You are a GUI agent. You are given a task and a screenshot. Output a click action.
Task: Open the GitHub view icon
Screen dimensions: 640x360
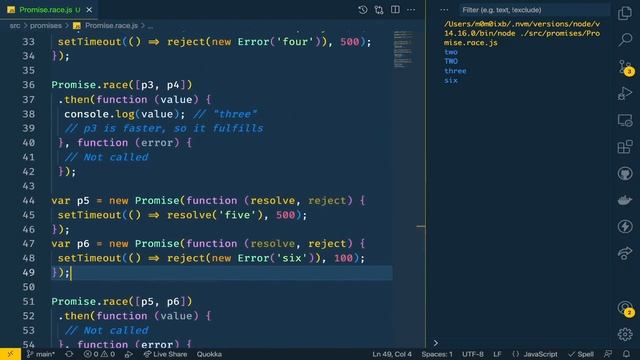[x=625, y=173]
